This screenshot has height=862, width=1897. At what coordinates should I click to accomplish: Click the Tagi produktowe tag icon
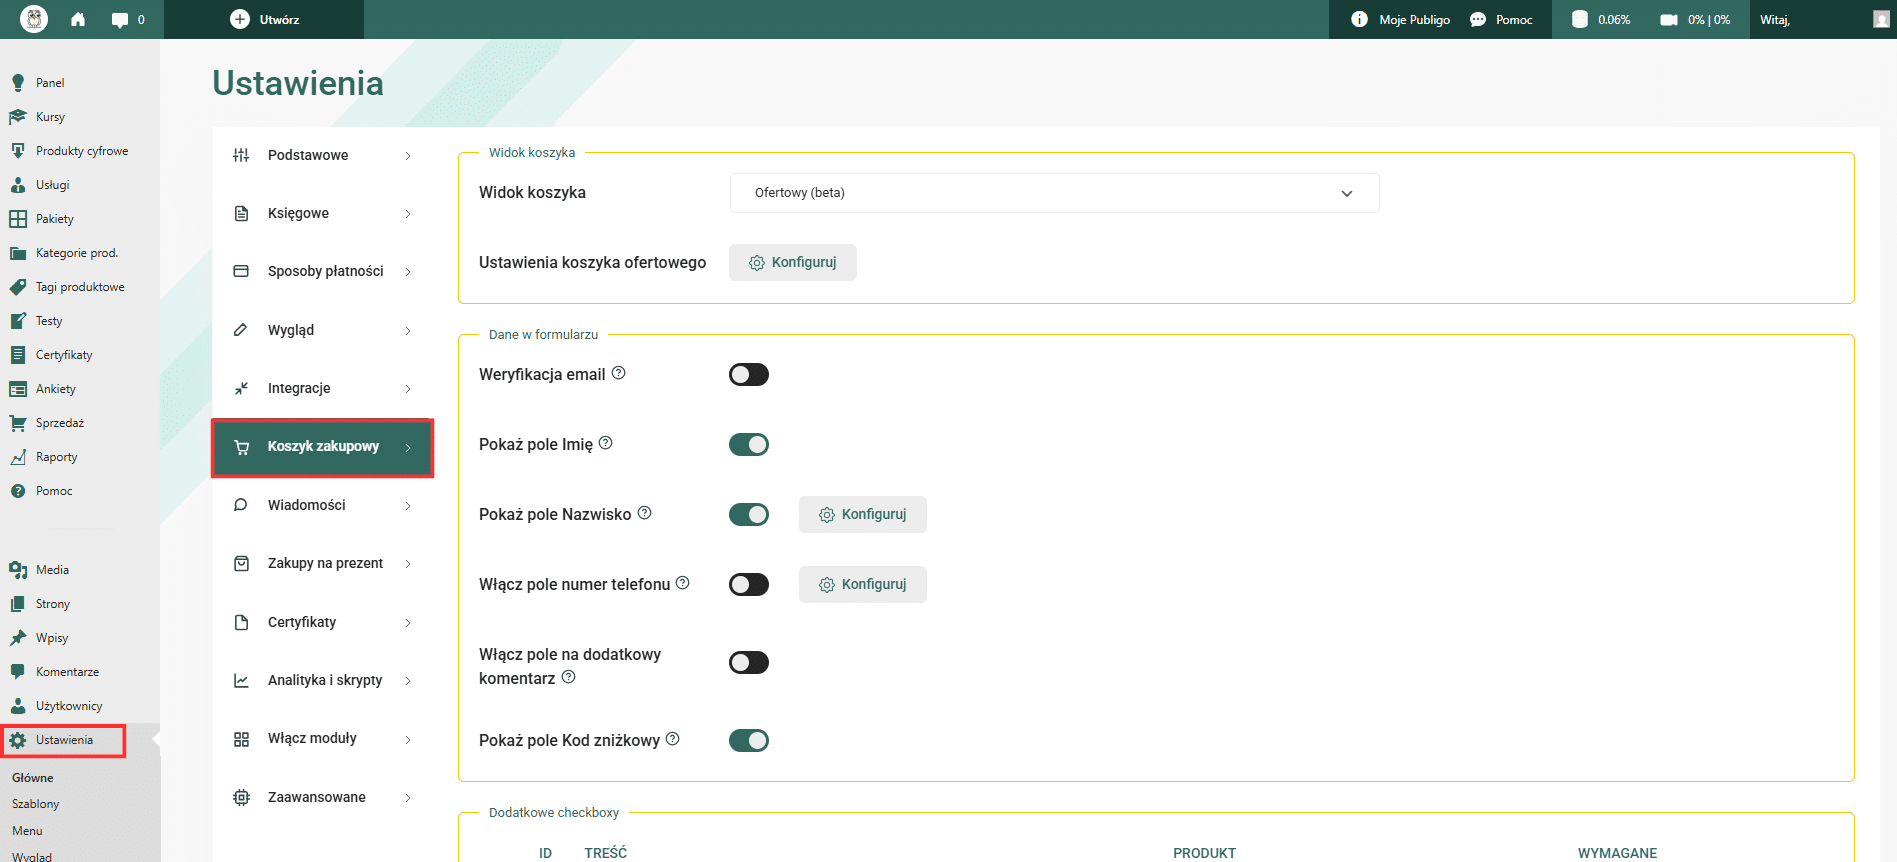point(18,287)
